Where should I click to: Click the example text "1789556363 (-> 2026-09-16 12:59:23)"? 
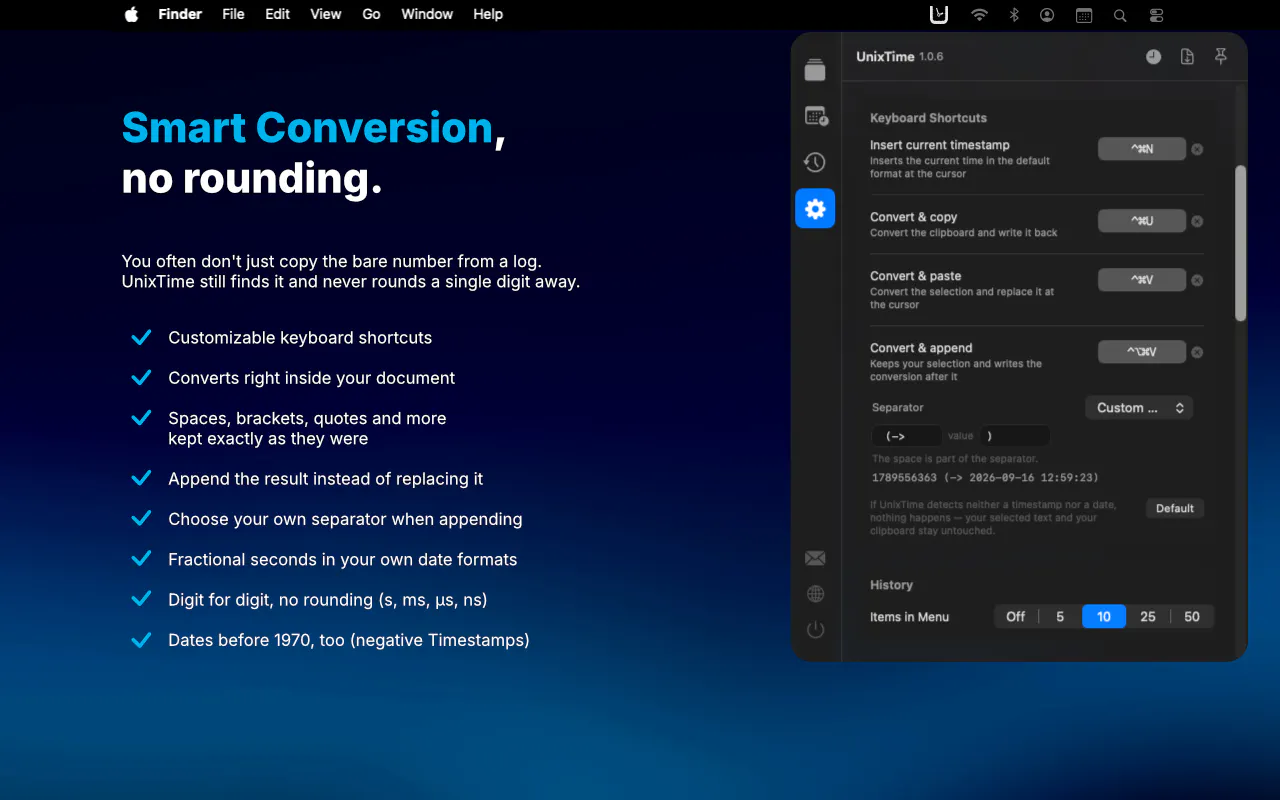985,478
